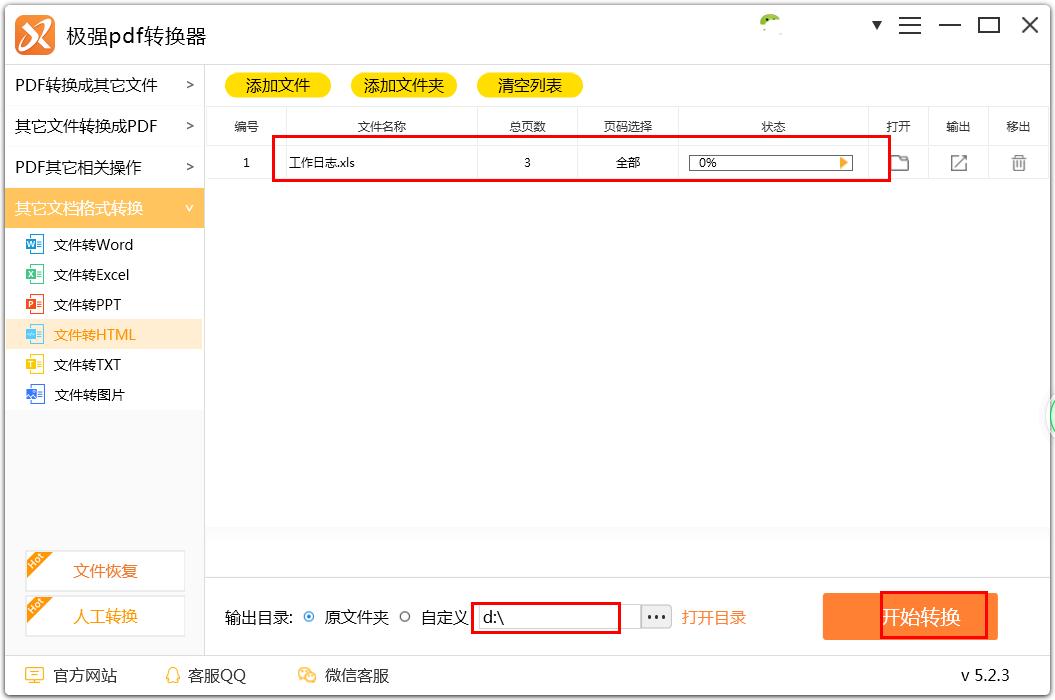Open the hamburger menu in the title bar
The width and height of the screenshot is (1055, 700).
click(910, 25)
